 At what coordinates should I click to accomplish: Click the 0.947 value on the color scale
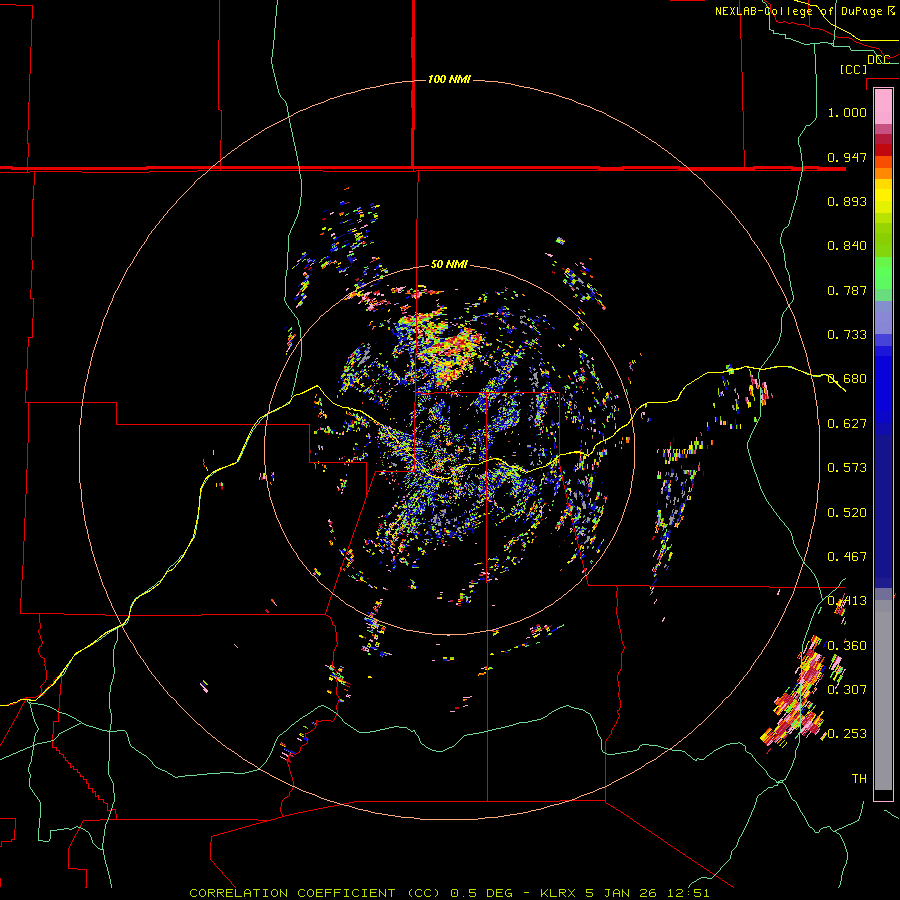click(x=847, y=157)
